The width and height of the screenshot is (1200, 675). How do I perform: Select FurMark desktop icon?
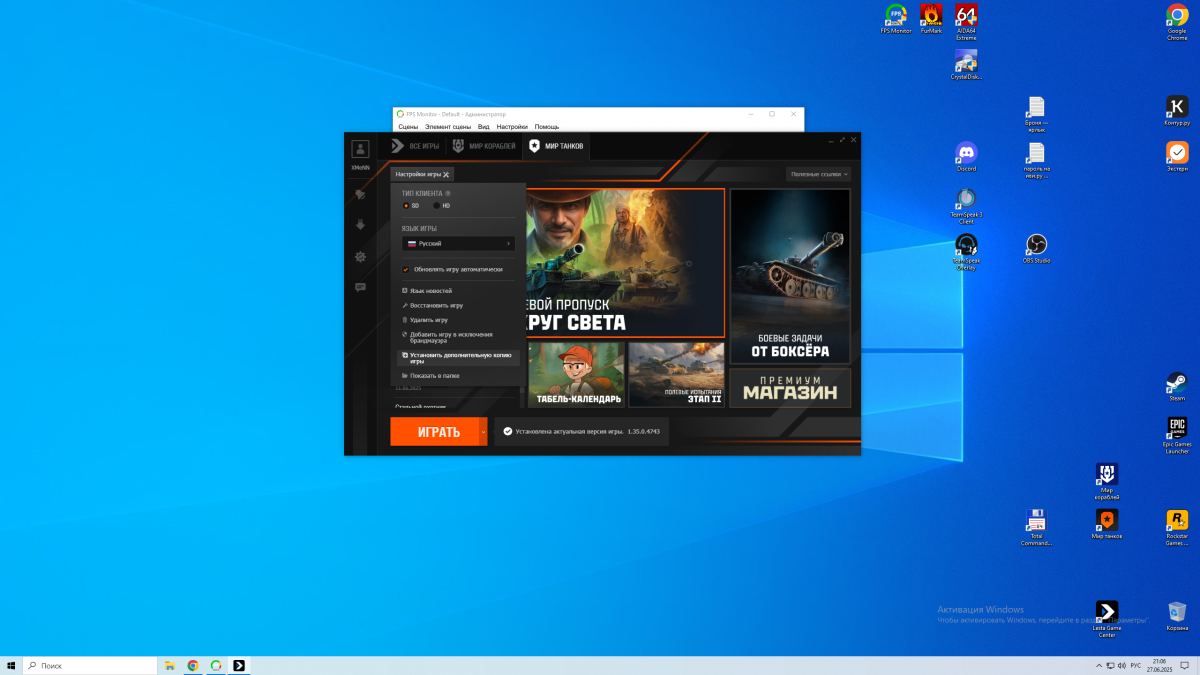(931, 19)
